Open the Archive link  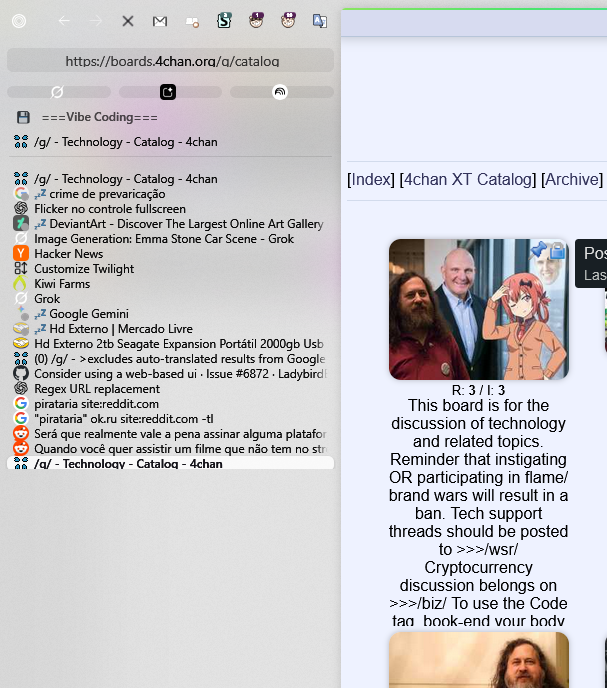(572, 179)
